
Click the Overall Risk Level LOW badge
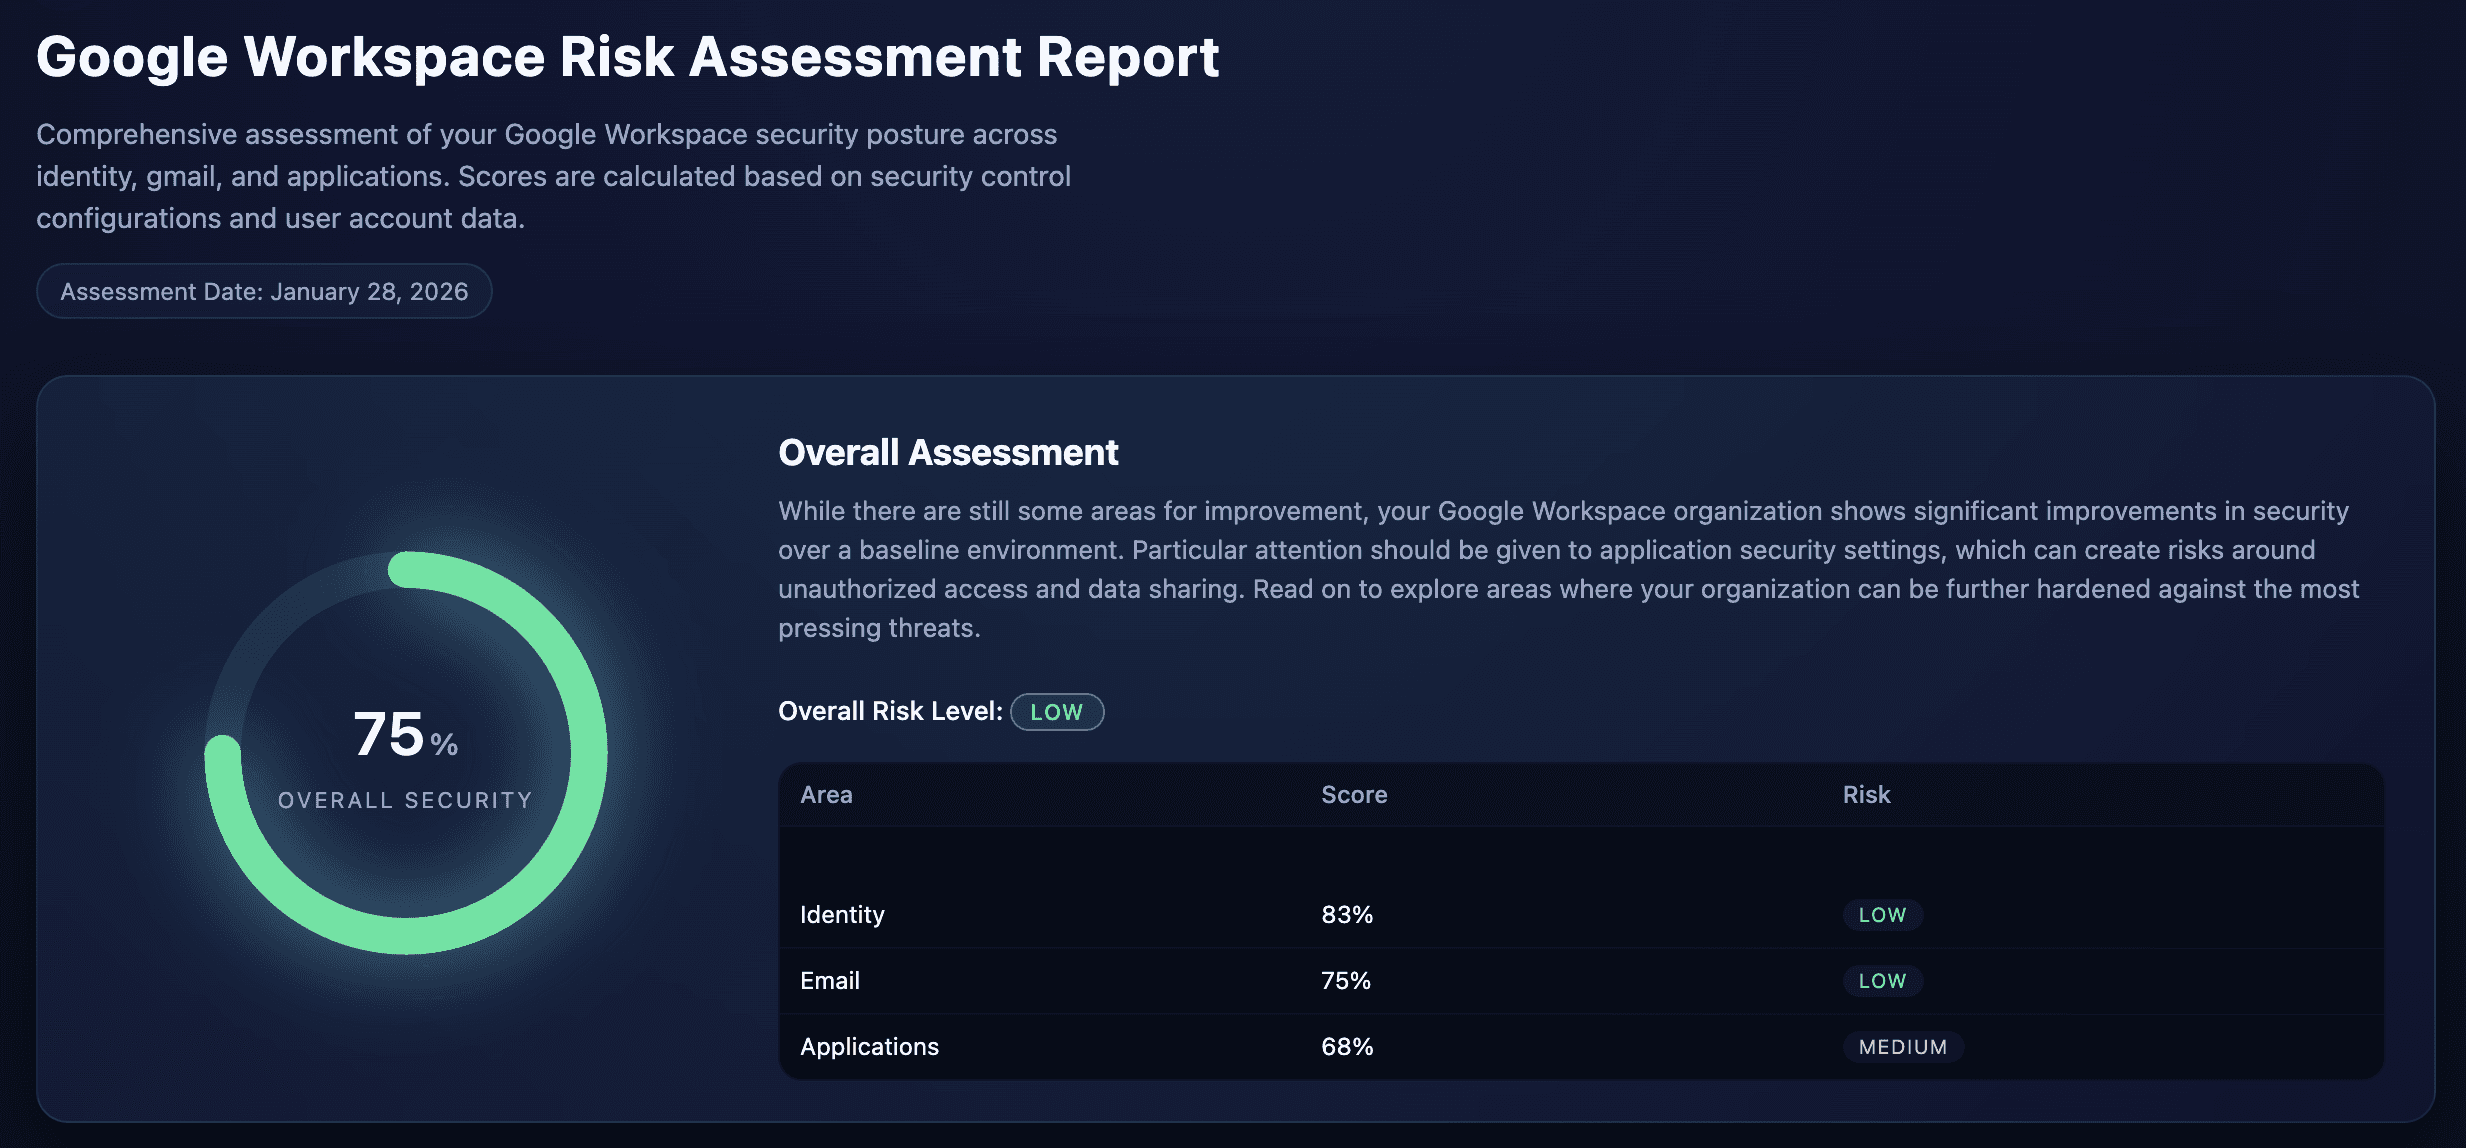1056,712
